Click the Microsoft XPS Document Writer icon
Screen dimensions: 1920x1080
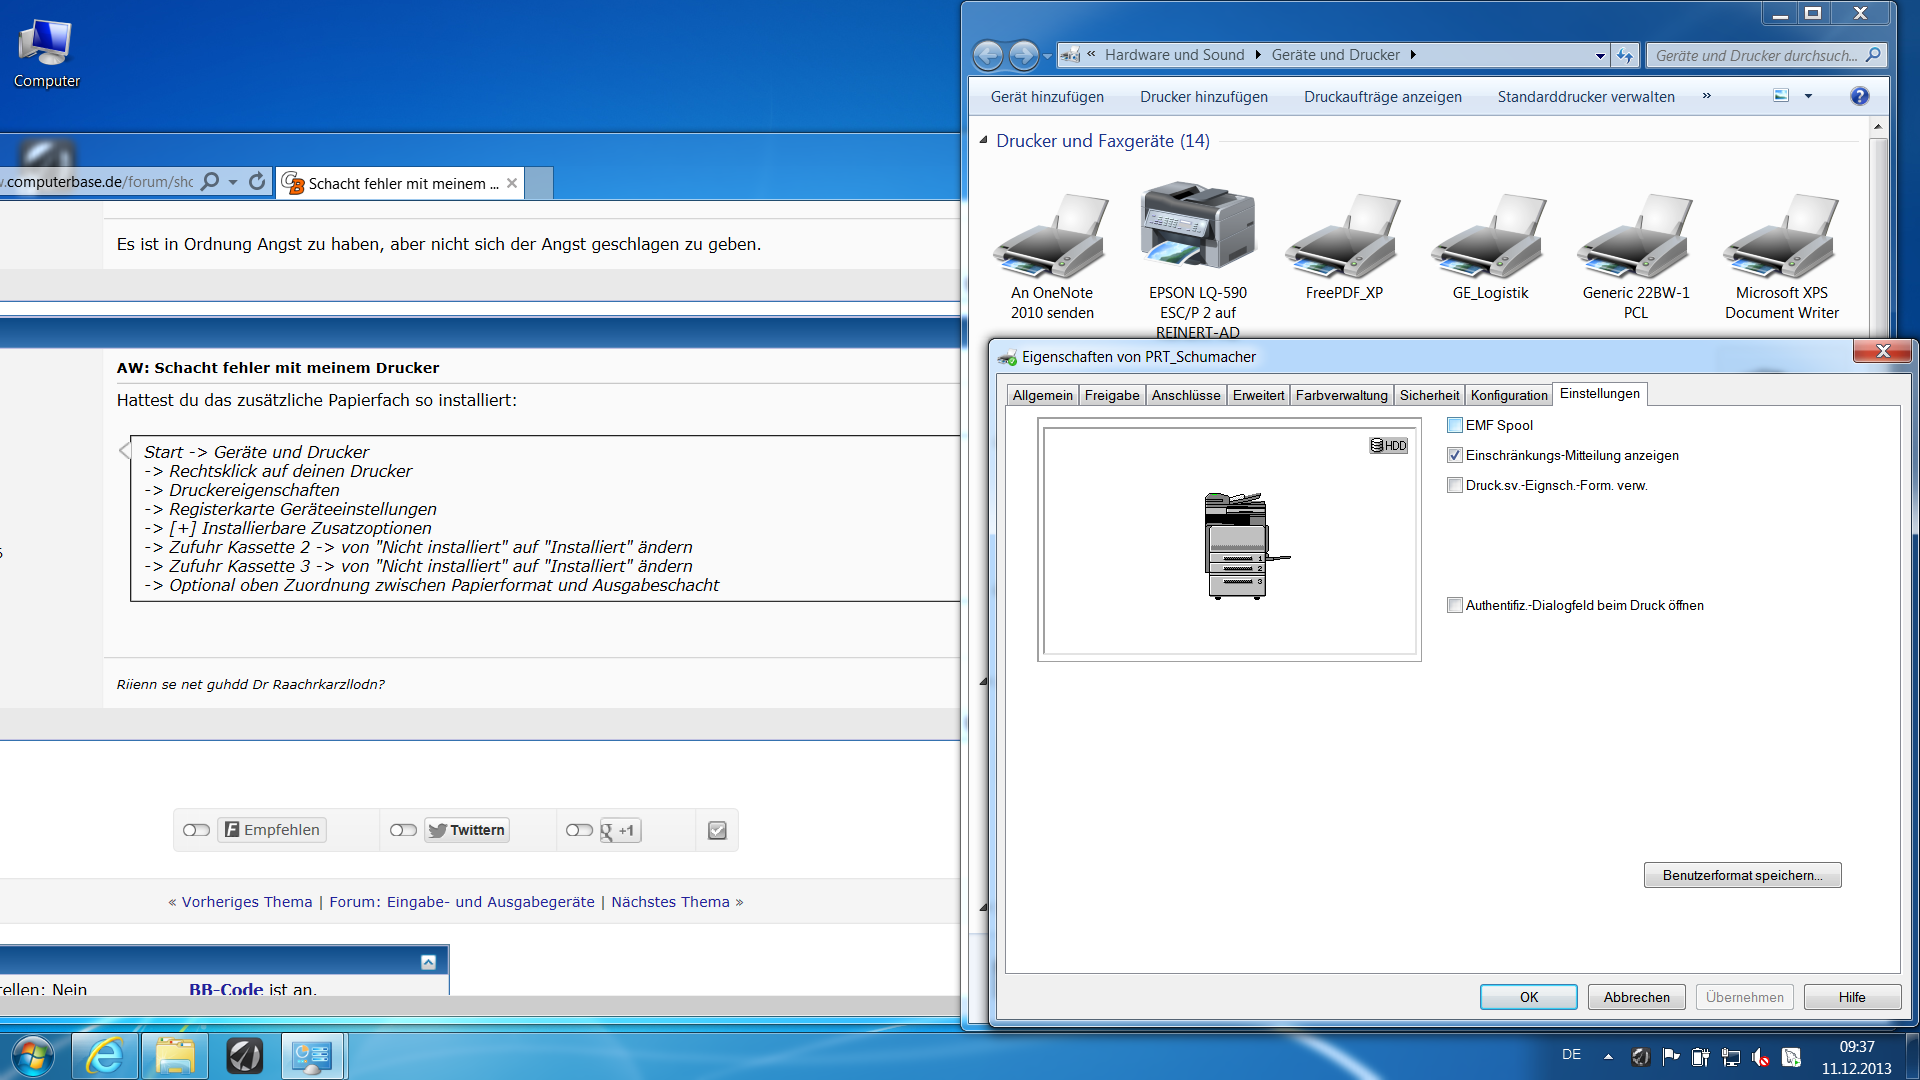coord(1781,238)
